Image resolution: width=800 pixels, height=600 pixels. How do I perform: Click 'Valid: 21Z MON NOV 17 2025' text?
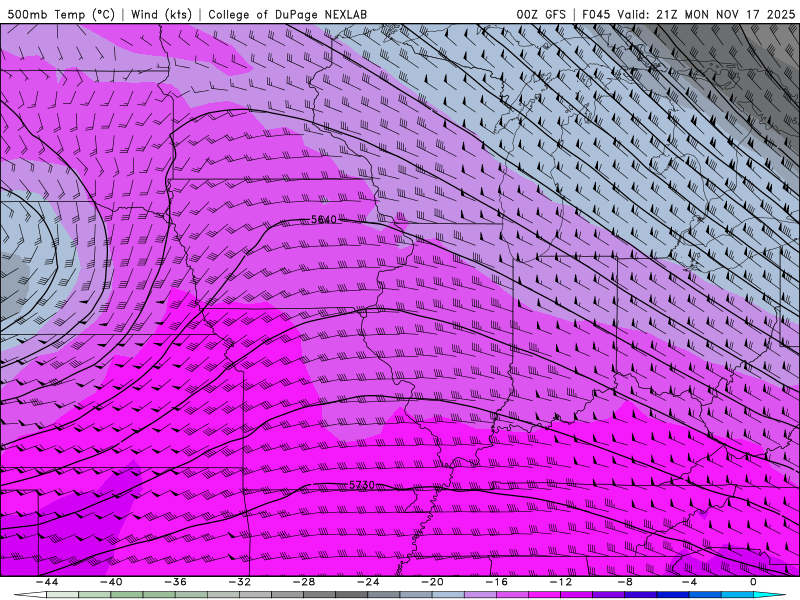point(706,14)
